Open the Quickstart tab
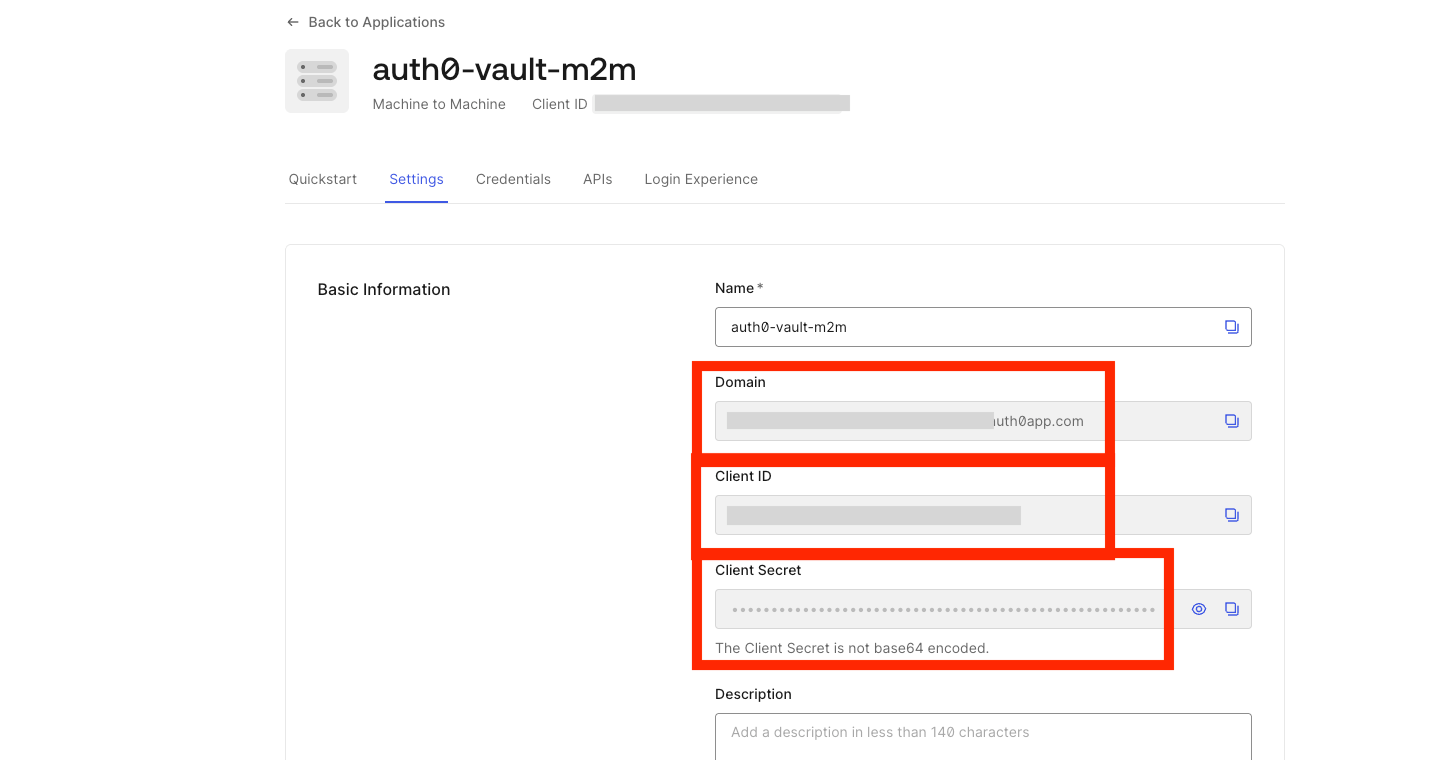Screen dimensions: 1437x760 (x=323, y=179)
